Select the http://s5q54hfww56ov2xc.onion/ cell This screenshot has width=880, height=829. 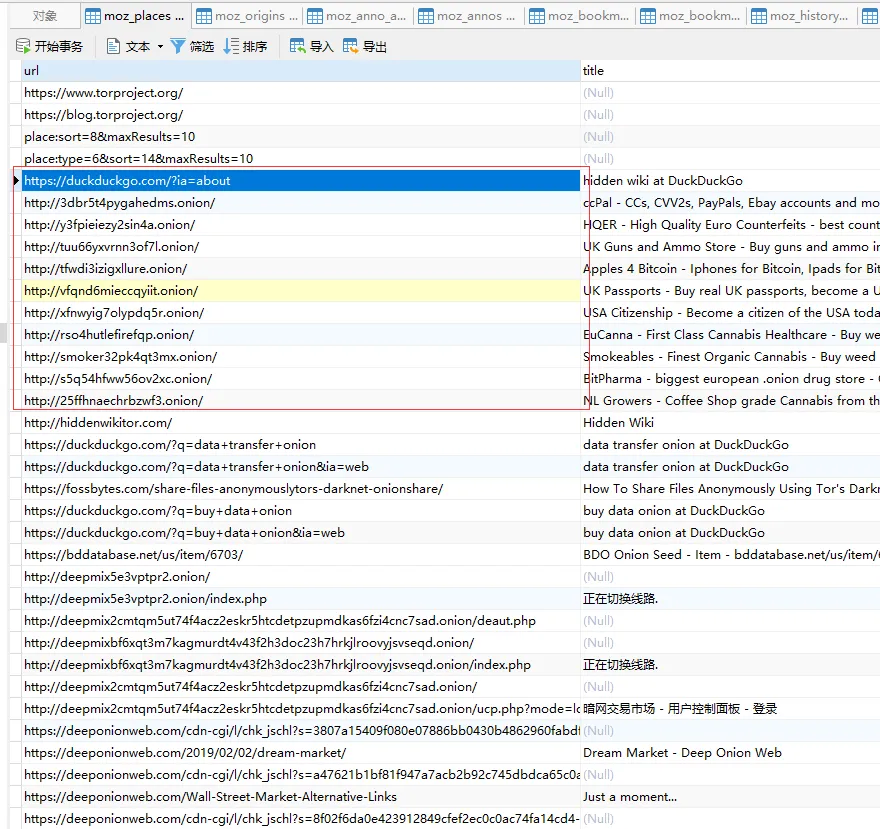coord(301,378)
